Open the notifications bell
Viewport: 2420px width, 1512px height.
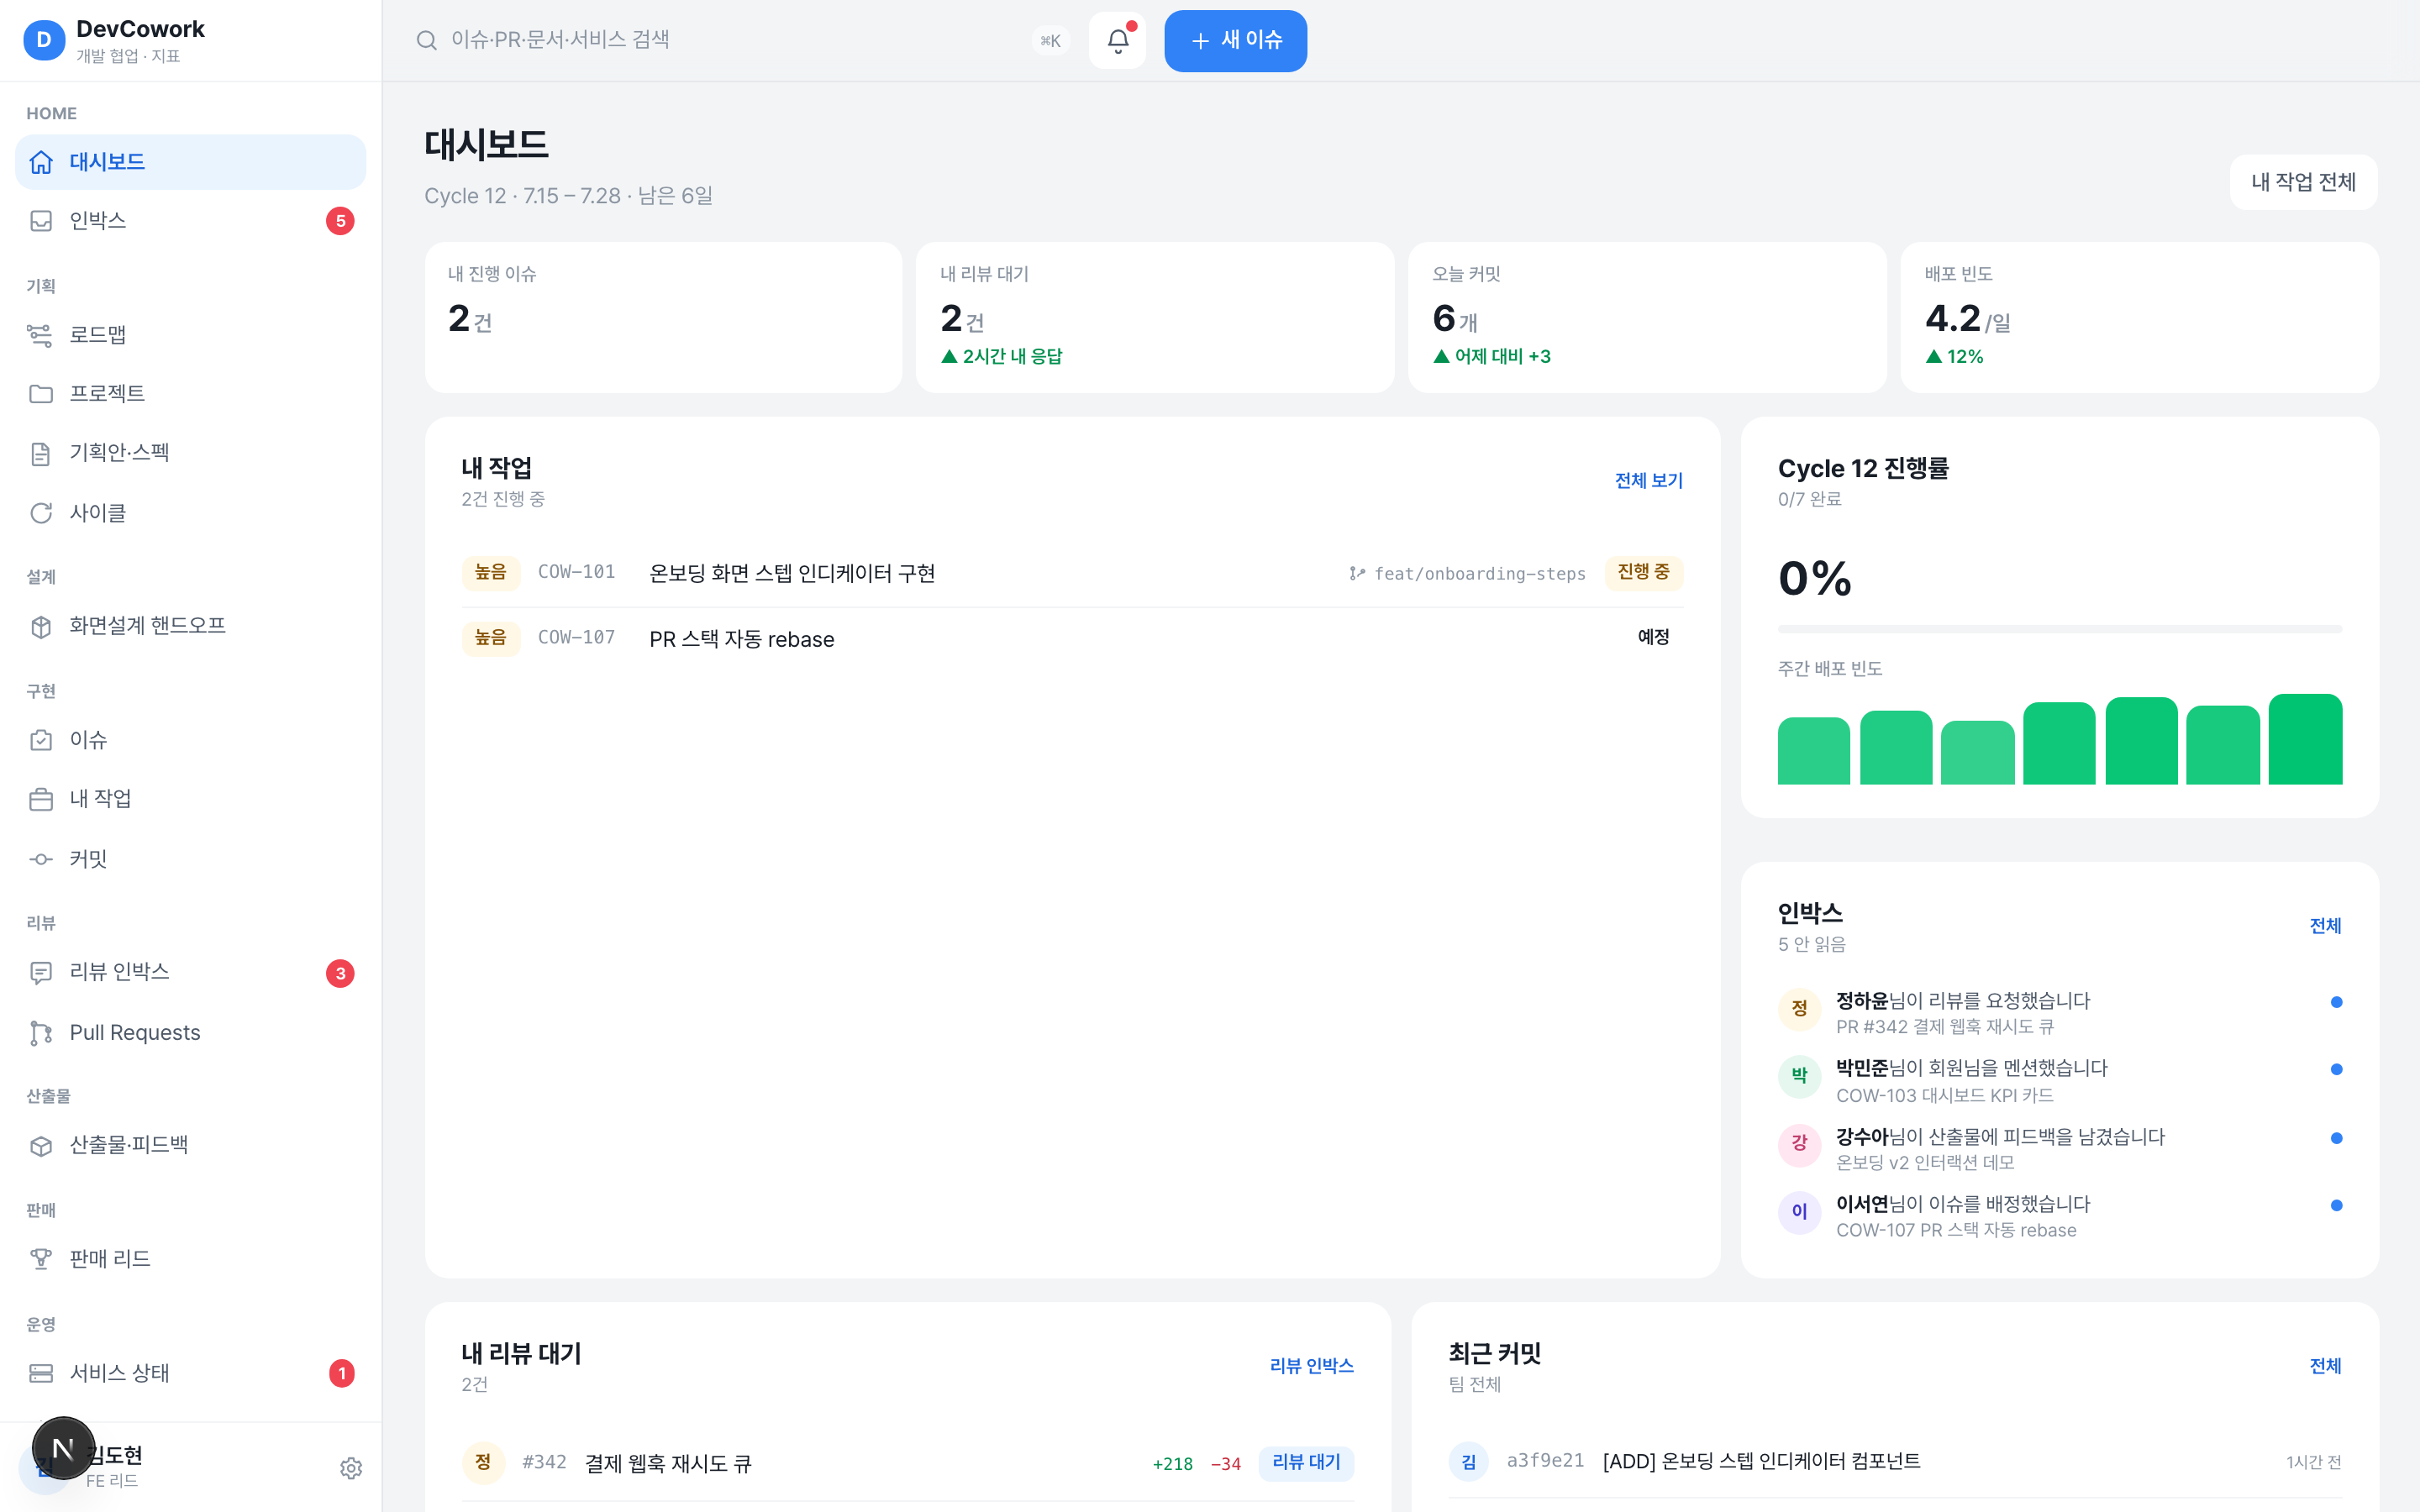click(1117, 40)
